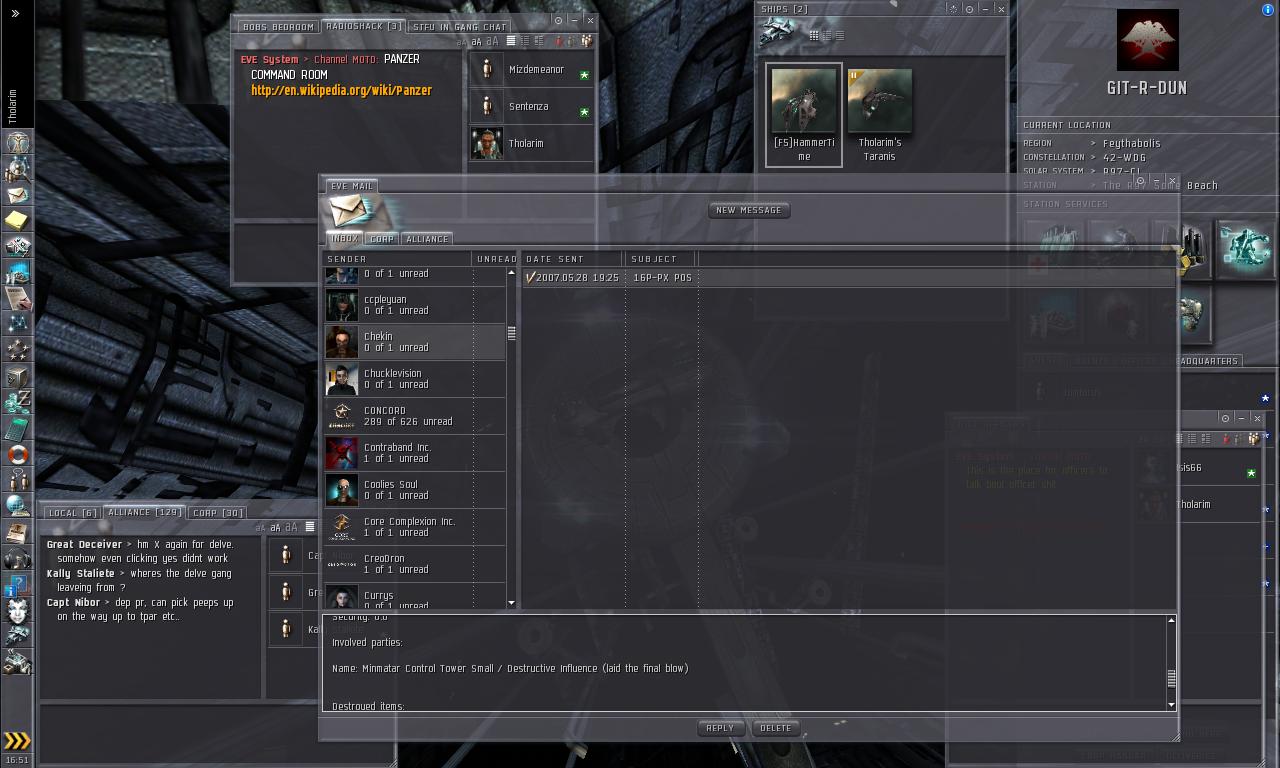The image size is (1280, 768).
Task: Switch Radioshack member list to first view mode
Action: [x=511, y=41]
